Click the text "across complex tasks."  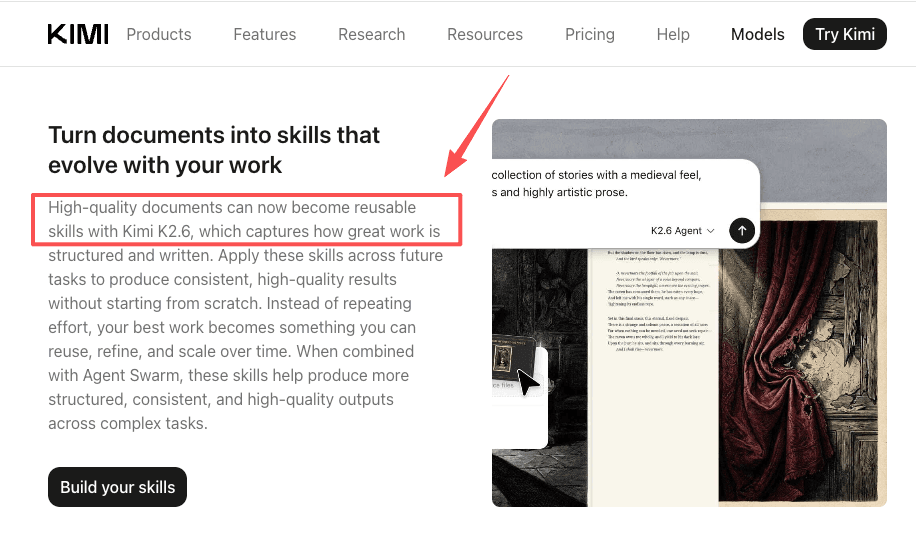[128, 423]
